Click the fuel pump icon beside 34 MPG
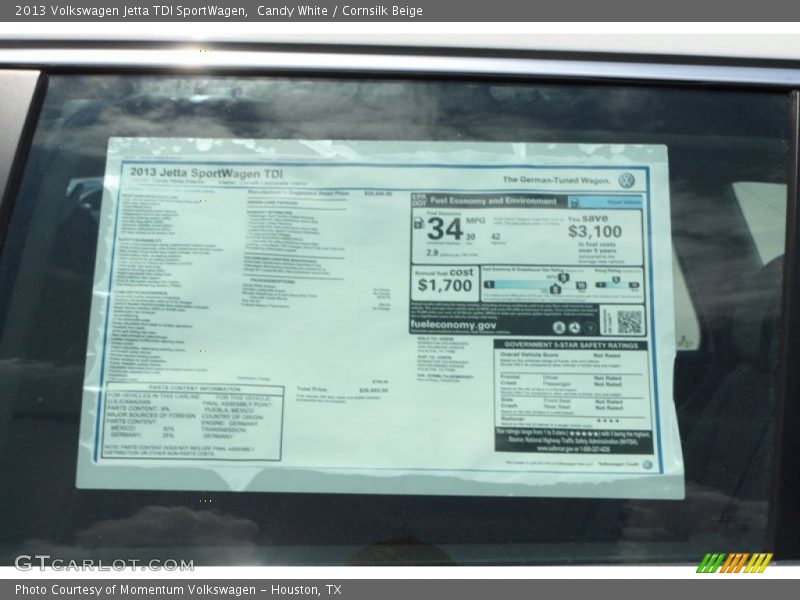Screen dimensions: 800x600 click(418, 223)
